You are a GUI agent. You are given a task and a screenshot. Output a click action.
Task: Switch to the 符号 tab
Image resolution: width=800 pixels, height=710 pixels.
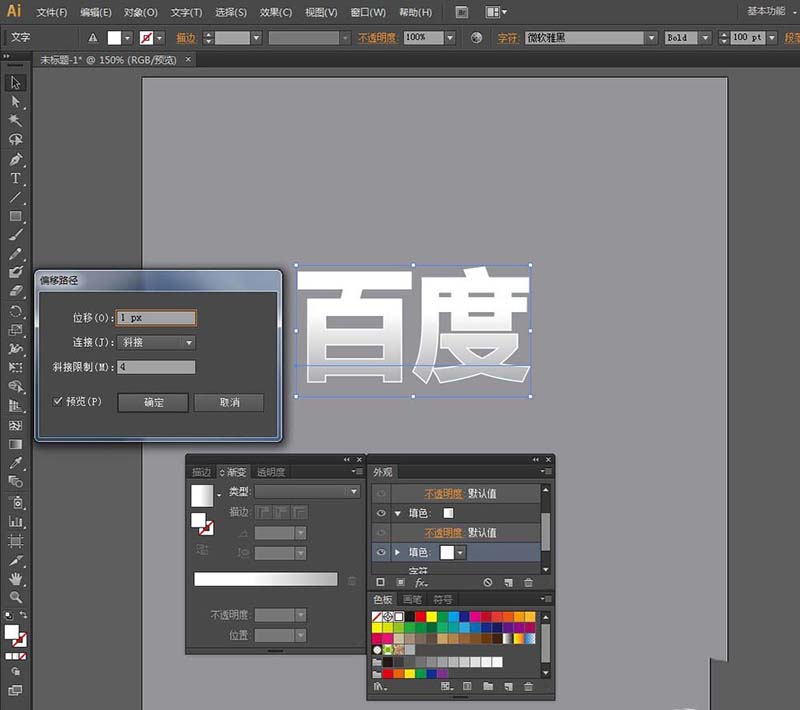click(x=442, y=599)
